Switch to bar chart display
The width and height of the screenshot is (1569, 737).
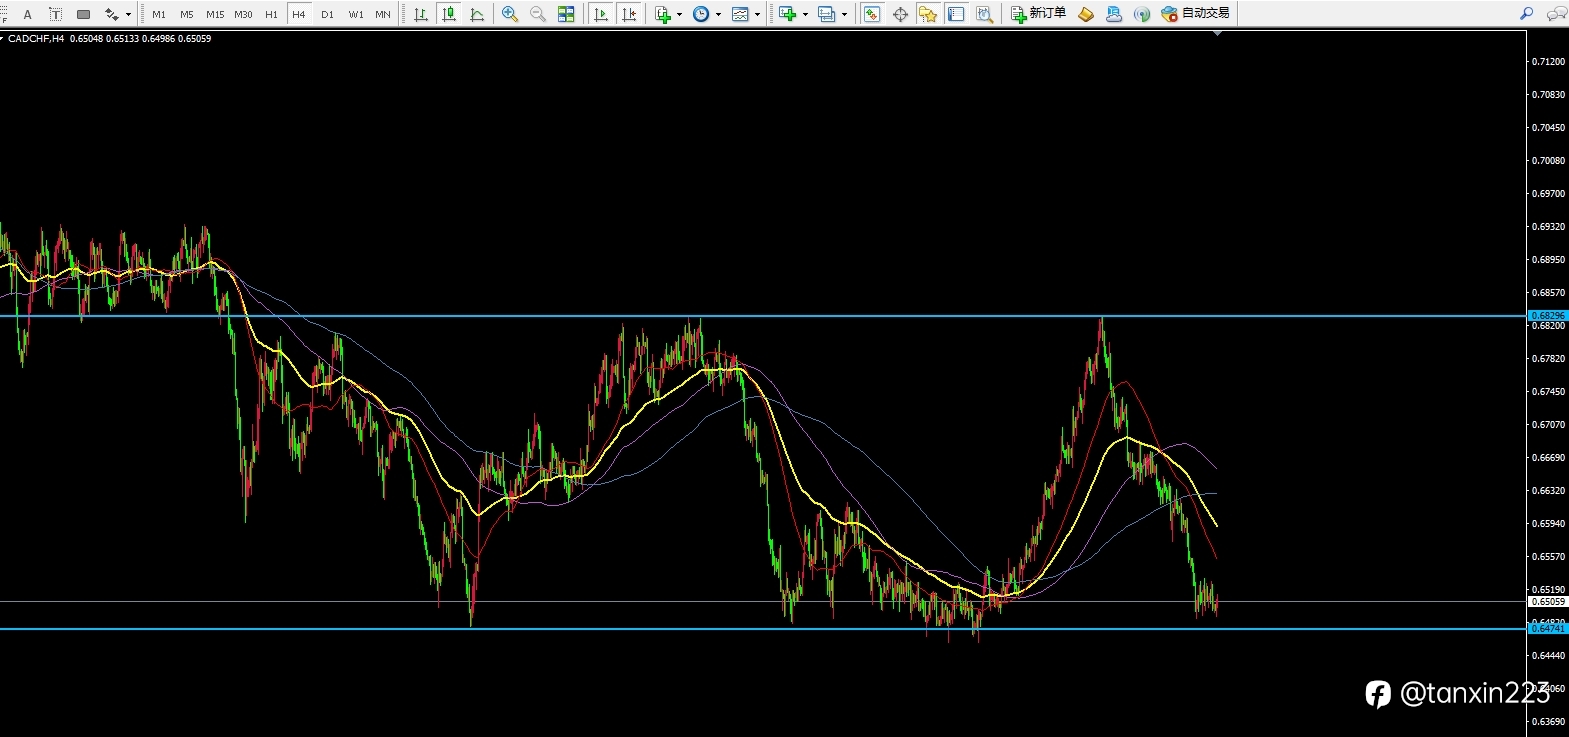[421, 14]
